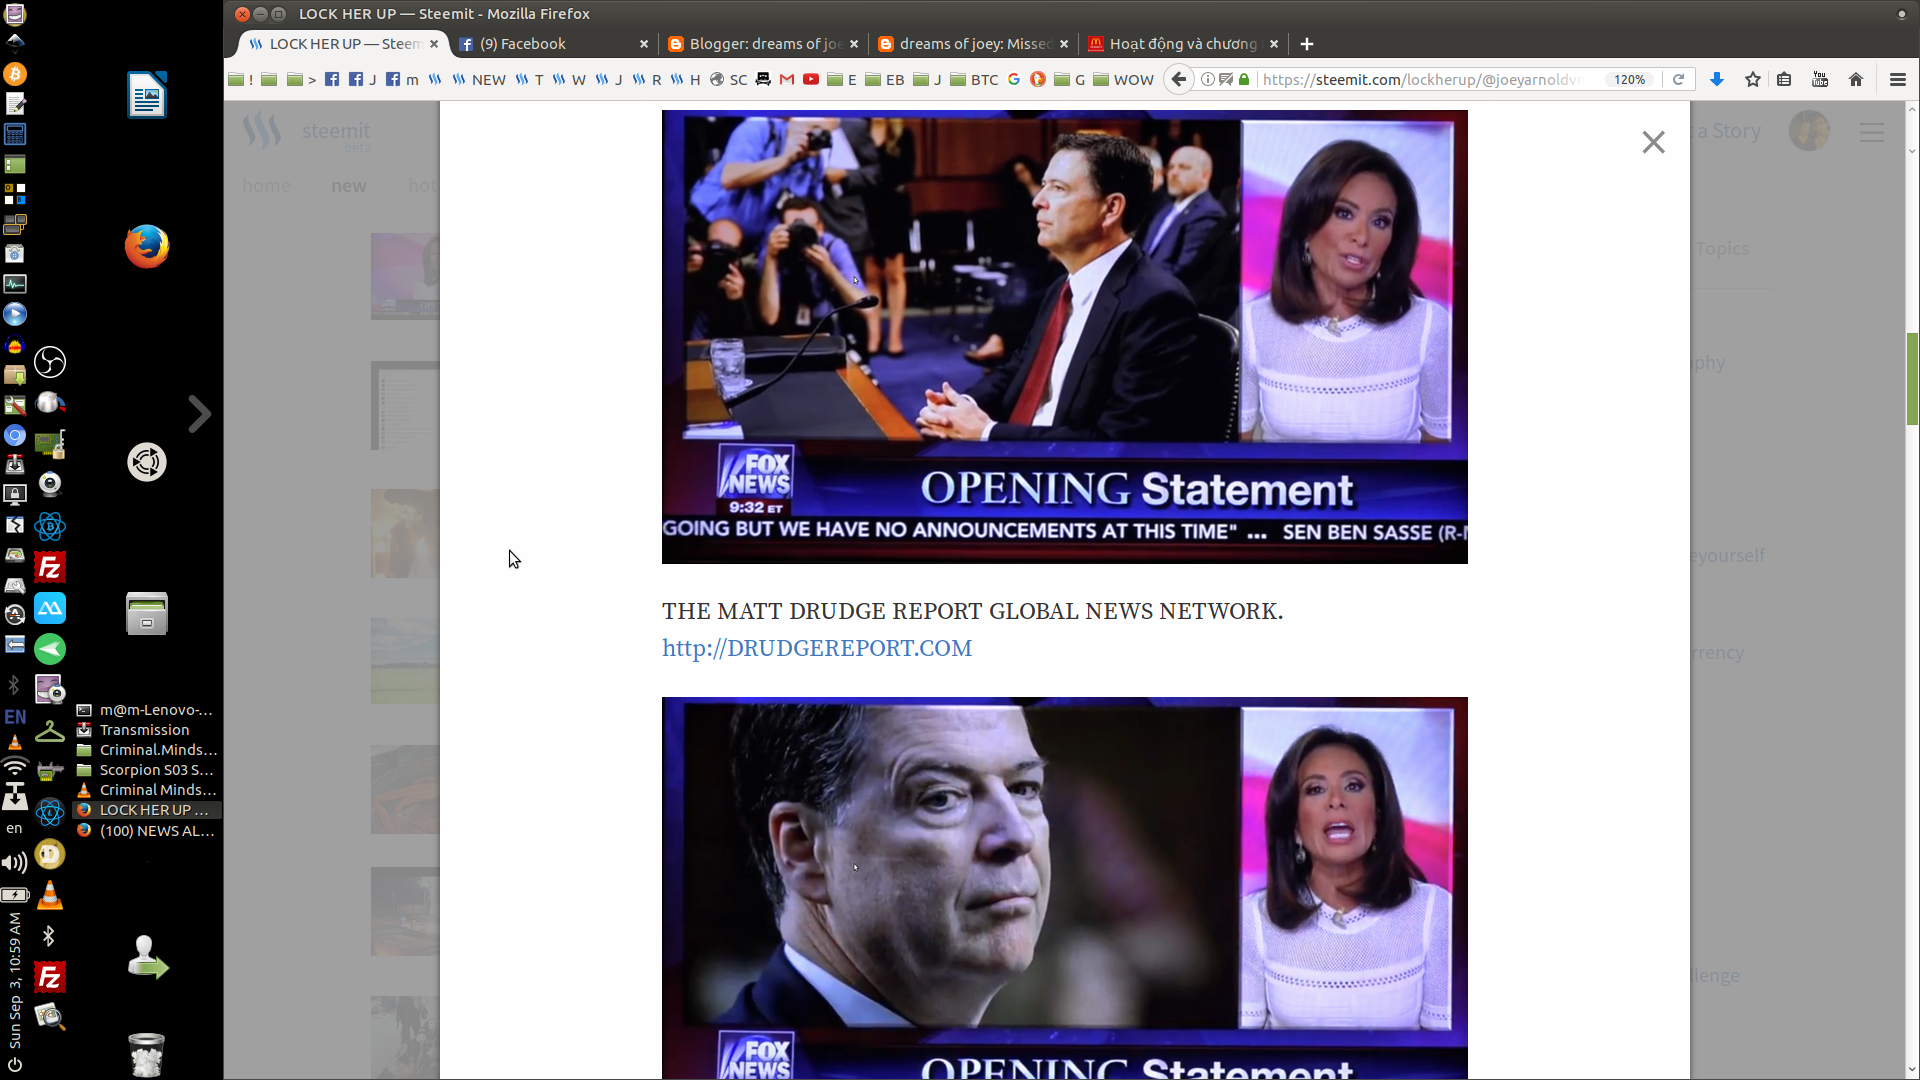Open the Dogecoin wallet icon

point(50,854)
